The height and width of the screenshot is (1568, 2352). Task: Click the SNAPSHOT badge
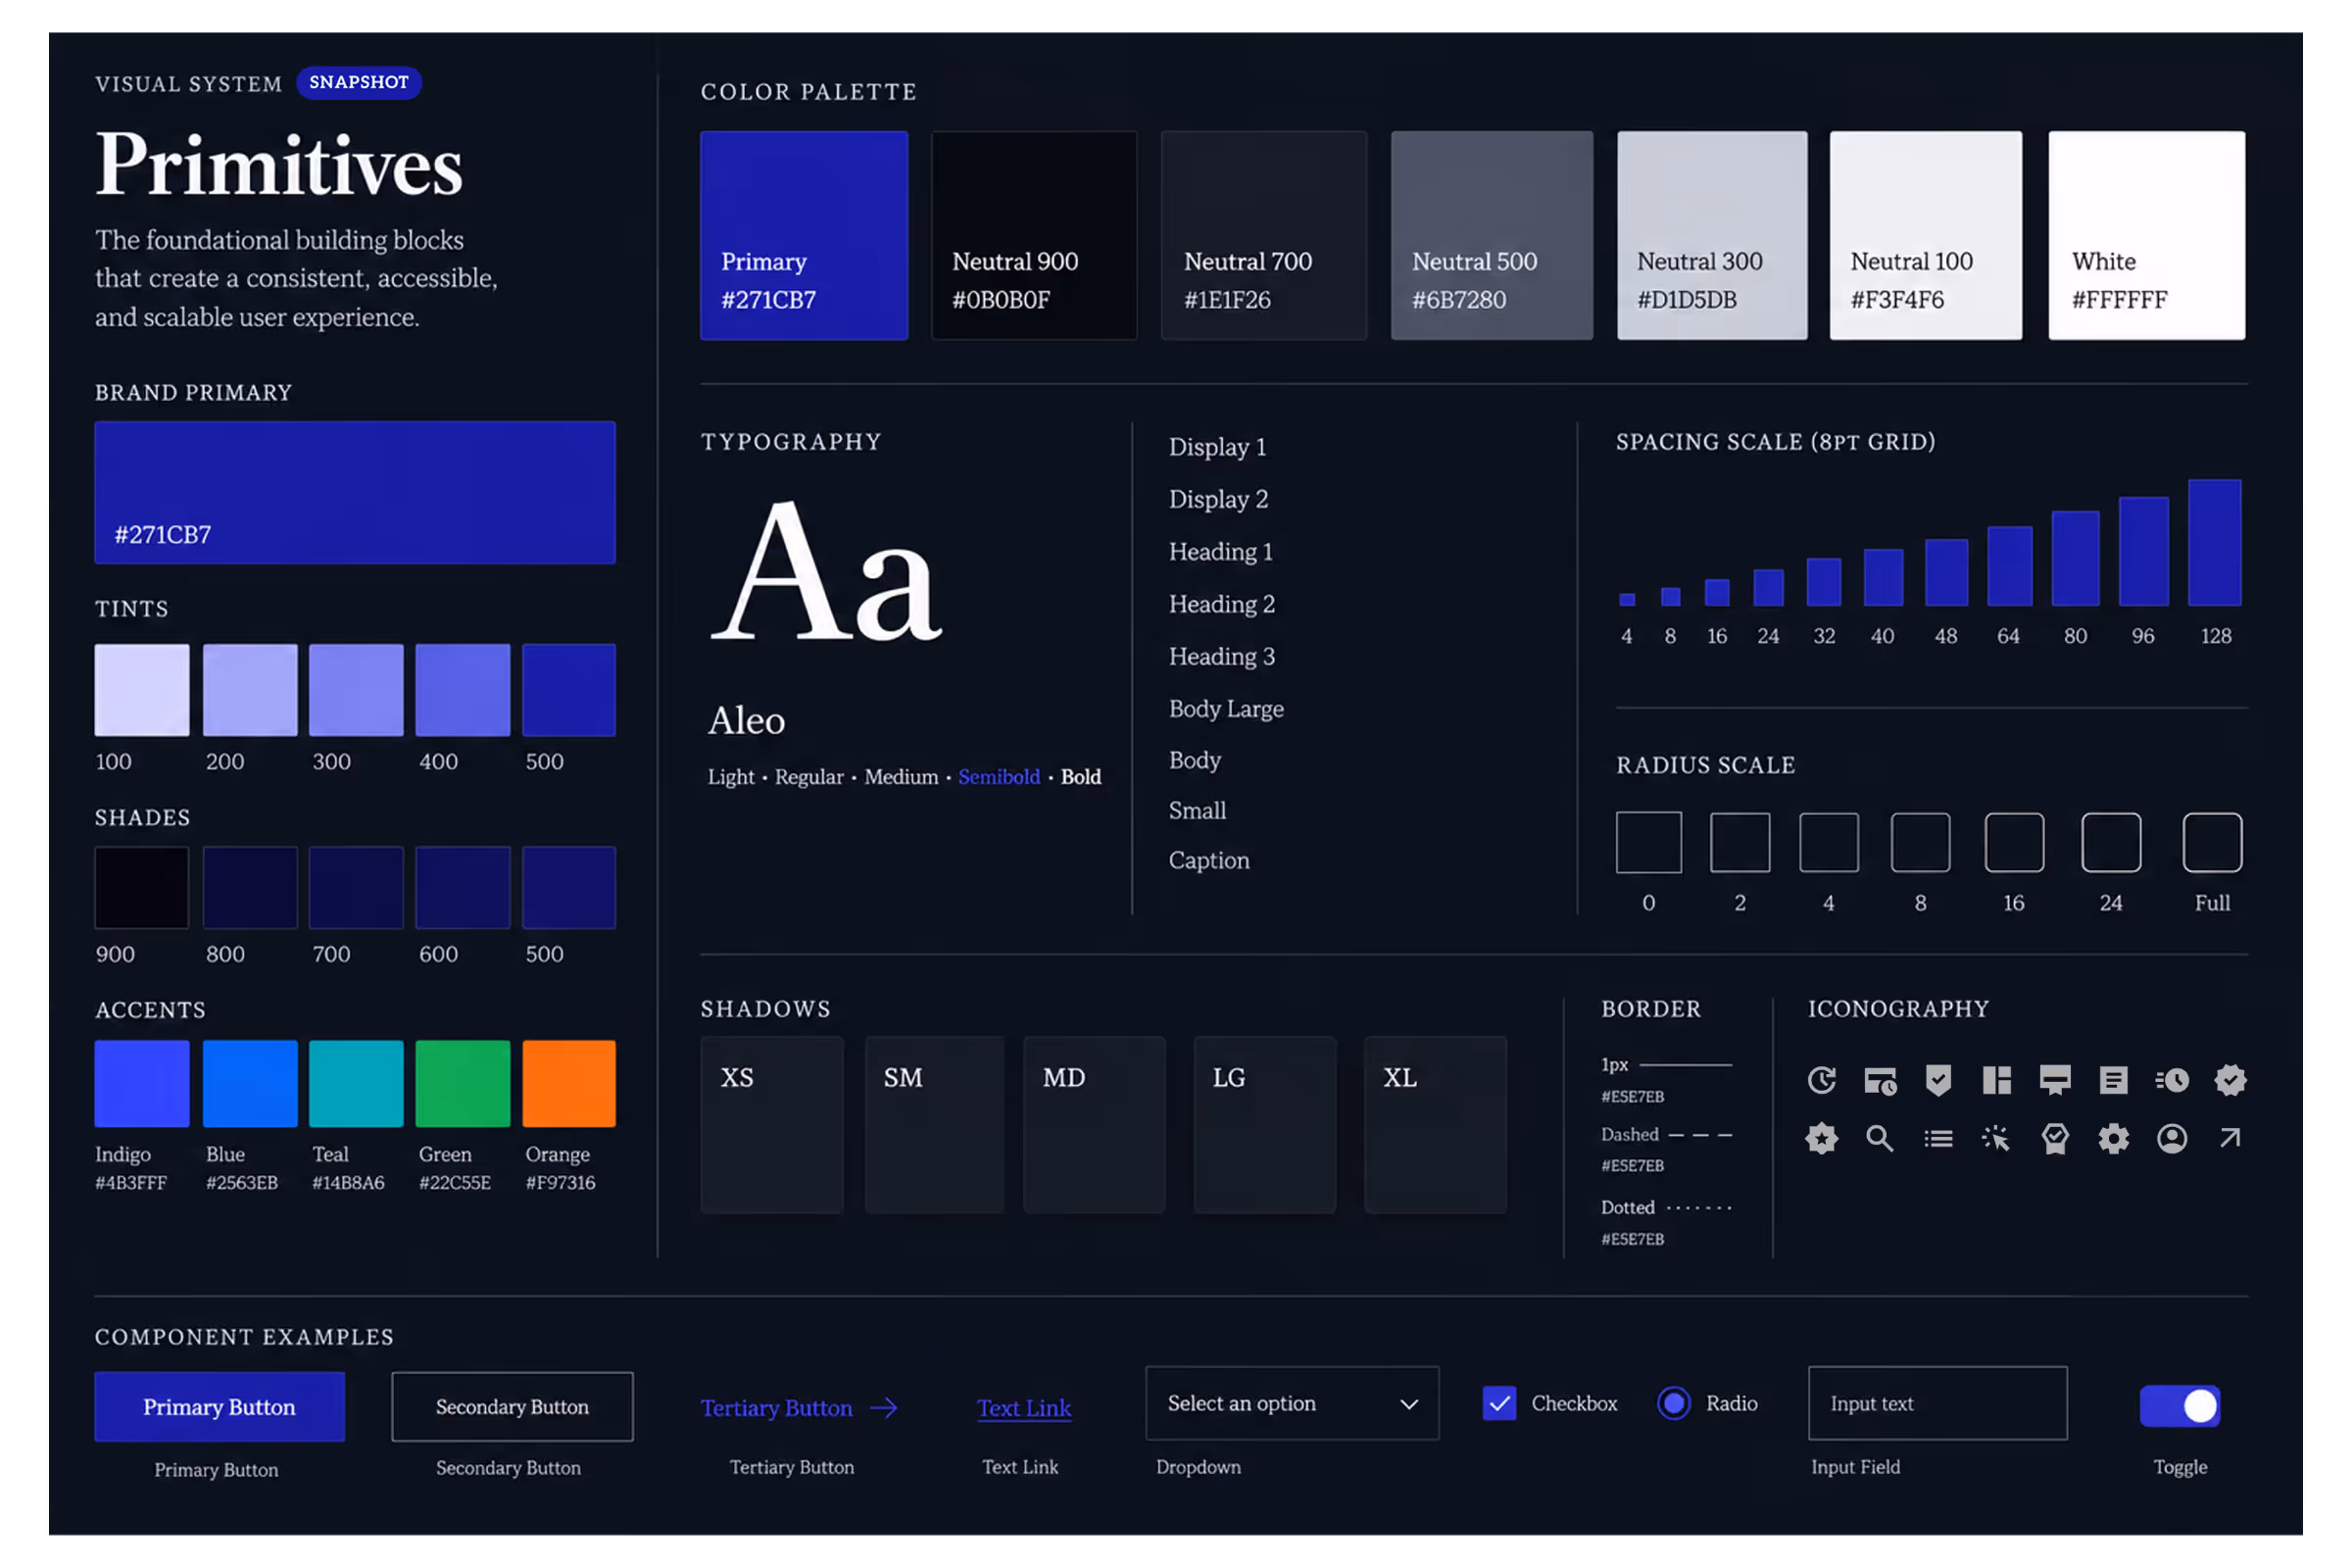point(359,82)
